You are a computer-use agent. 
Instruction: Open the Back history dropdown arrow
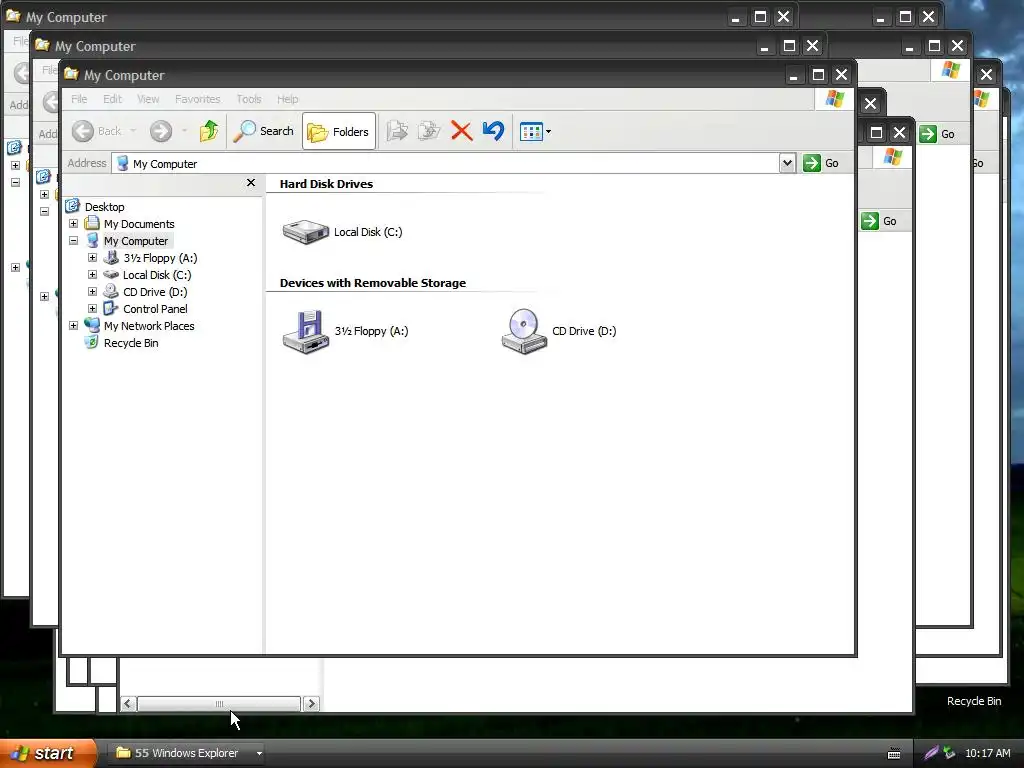133,131
